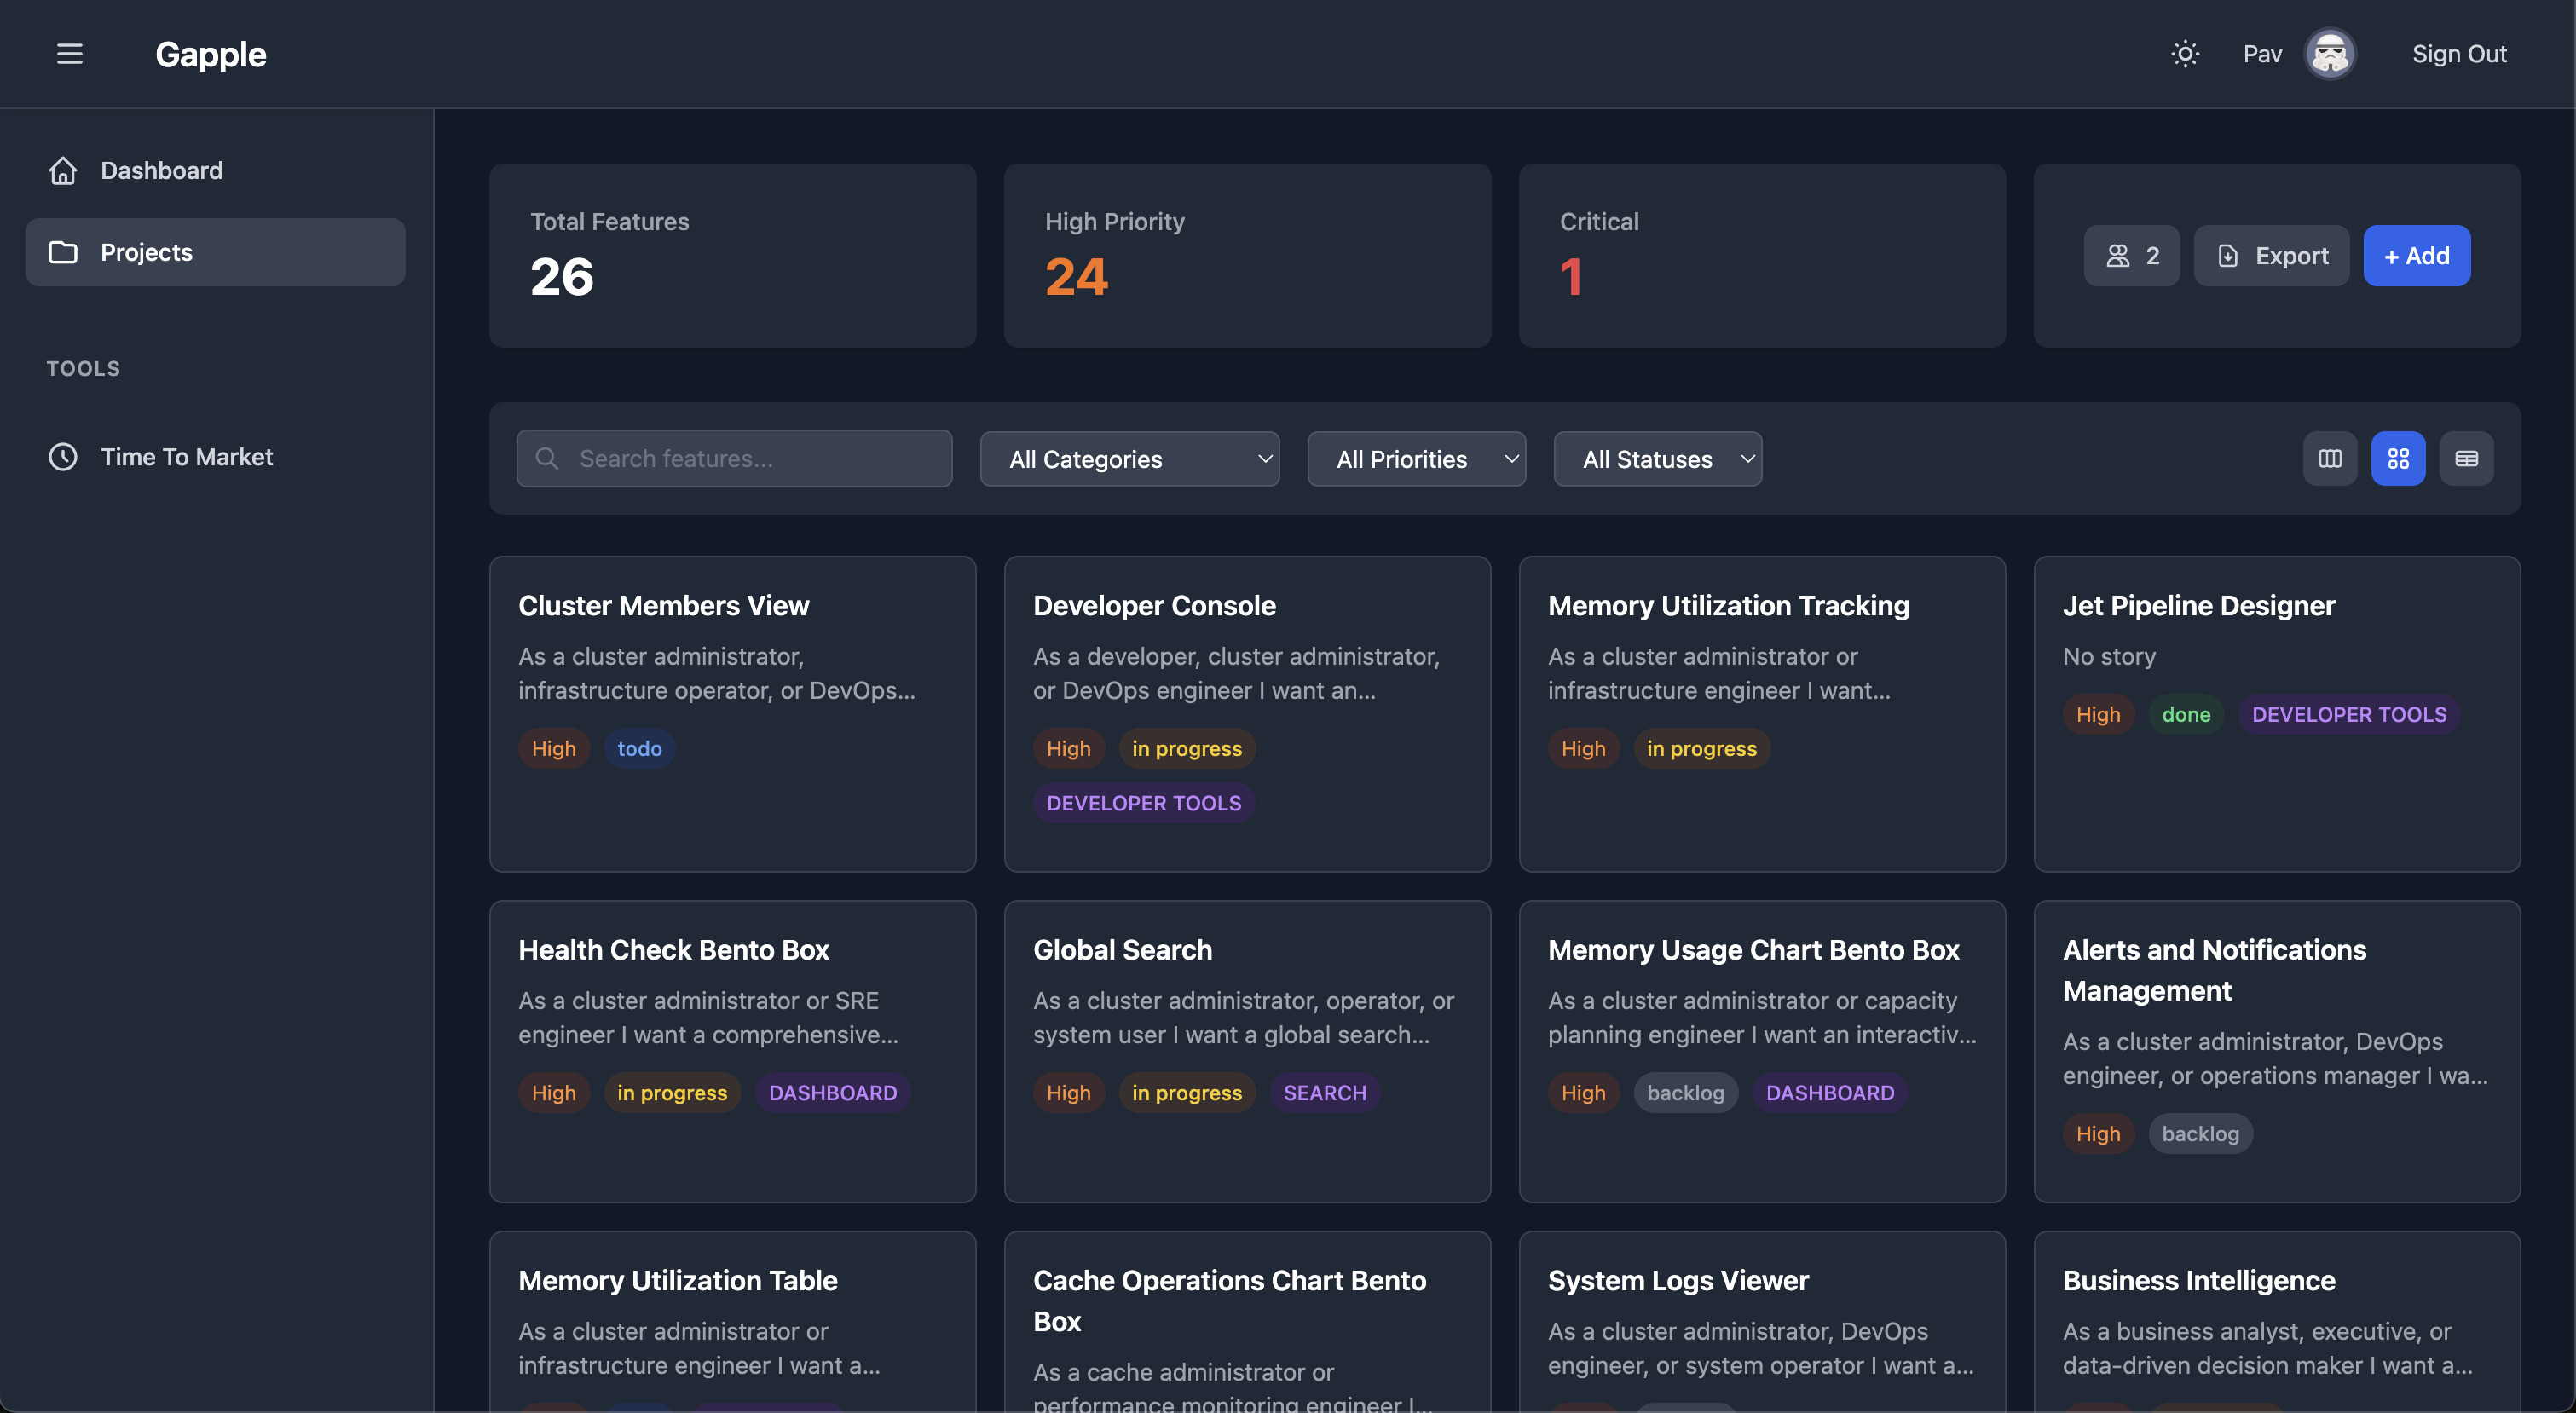The image size is (2576, 1413).
Task: Select Projects in the sidebar
Action: coord(146,252)
